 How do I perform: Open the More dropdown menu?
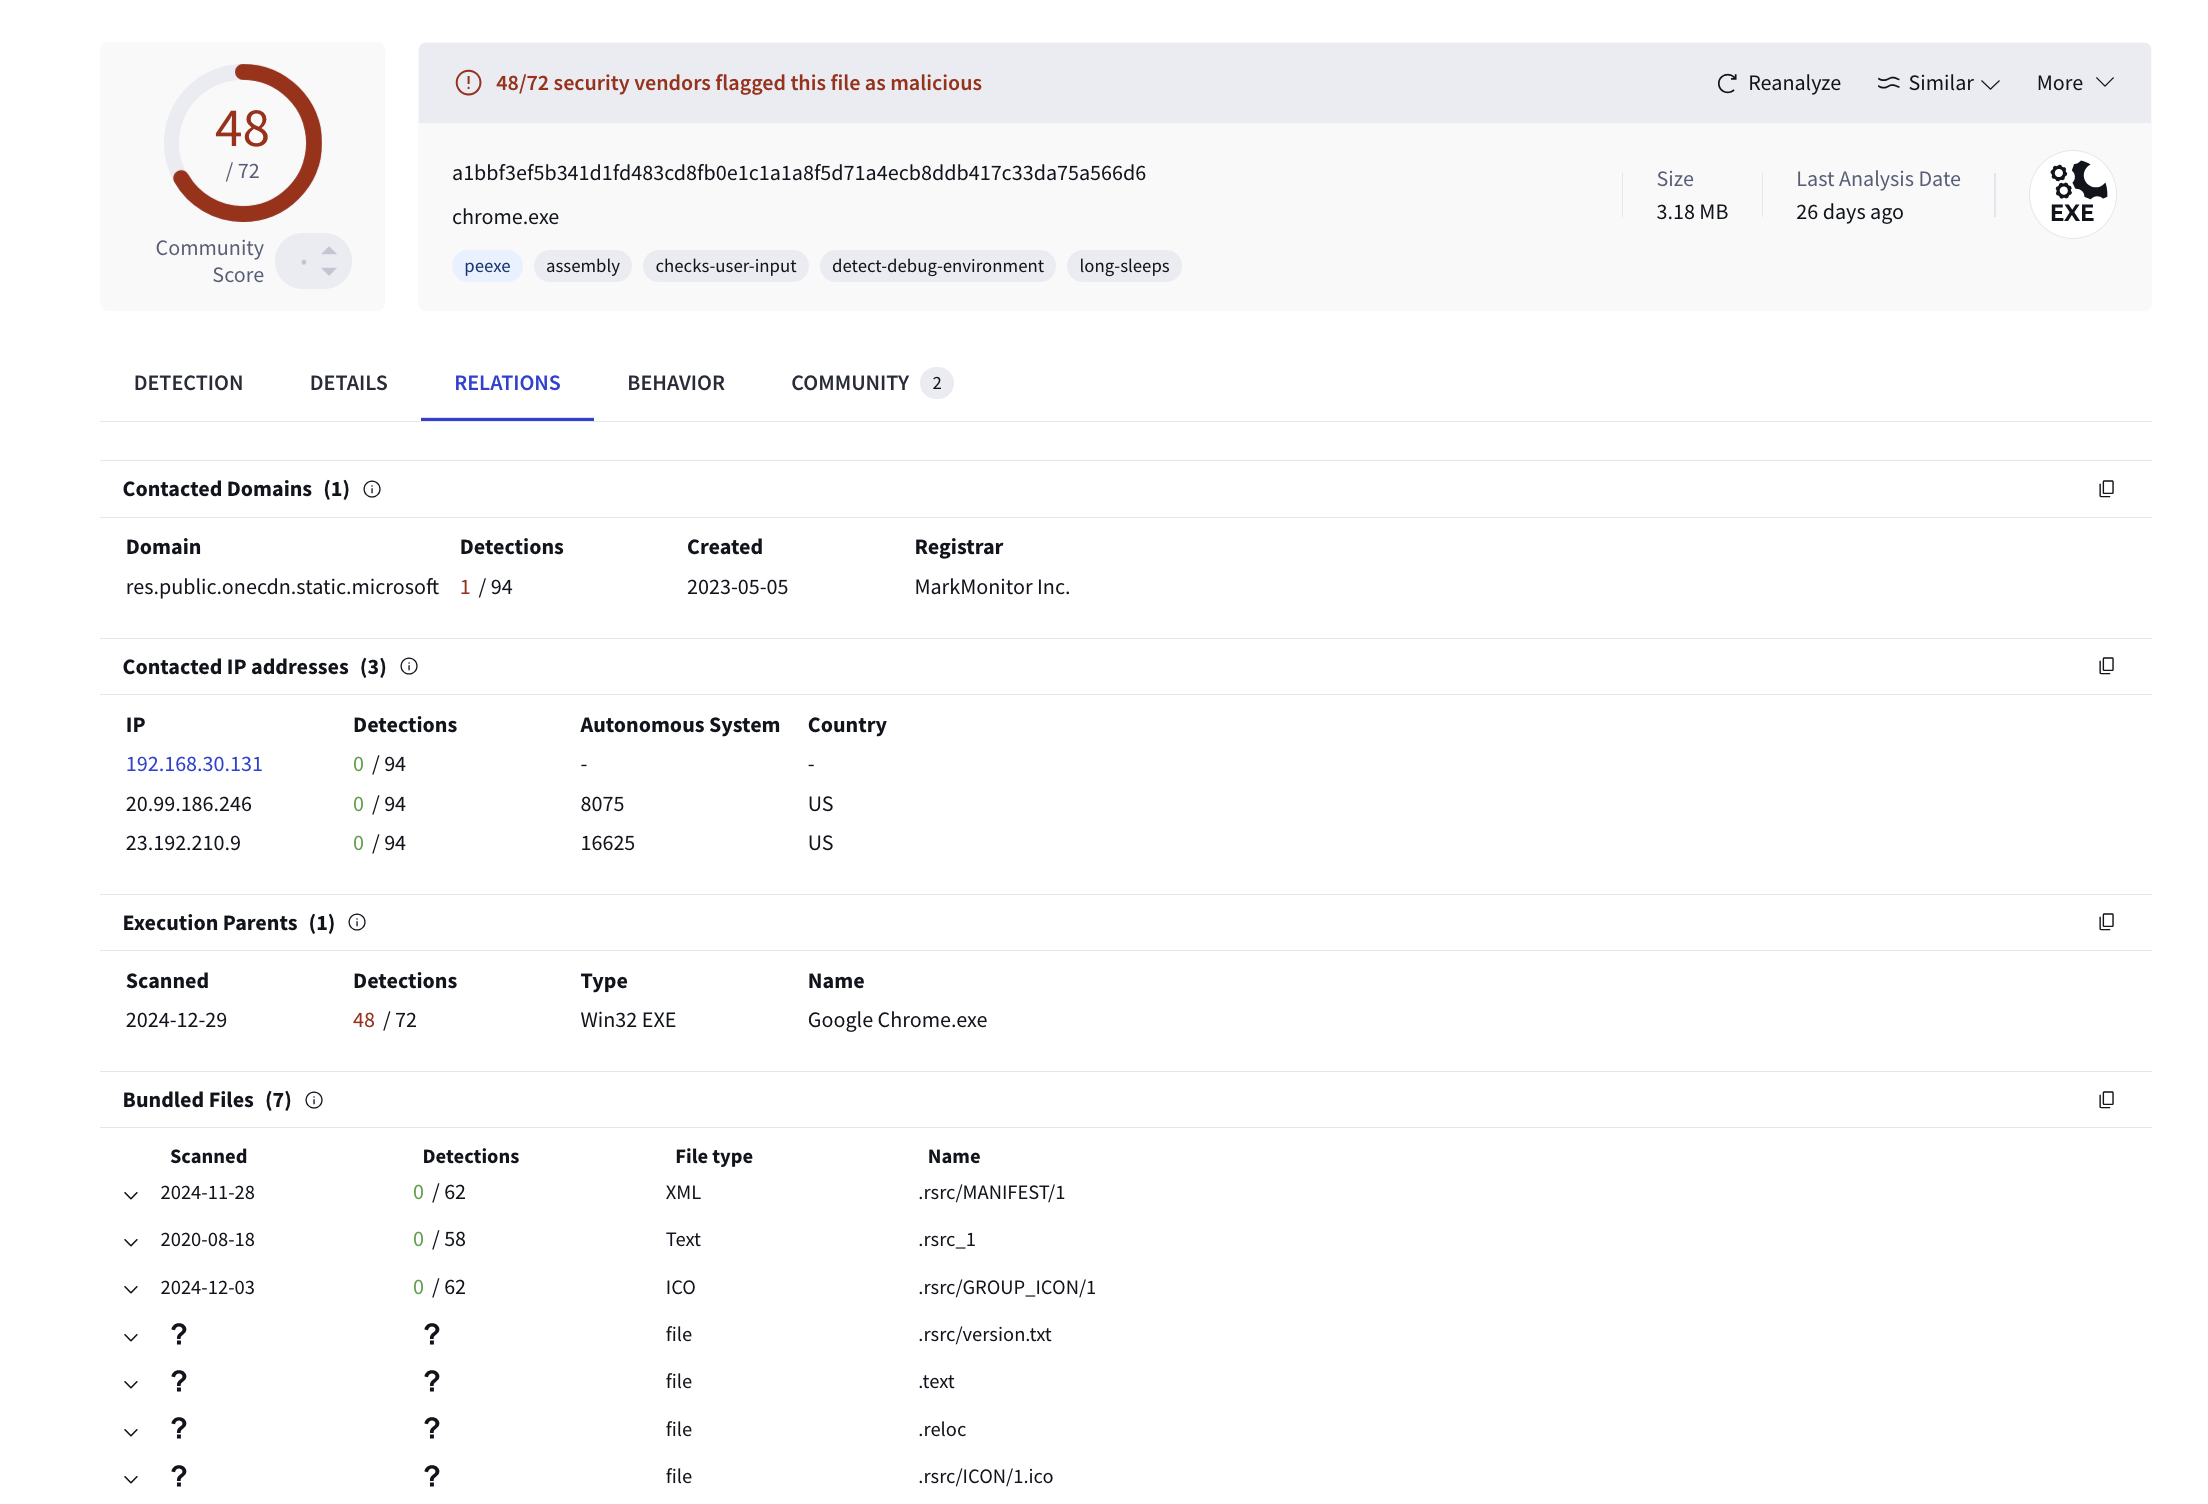(x=2075, y=83)
